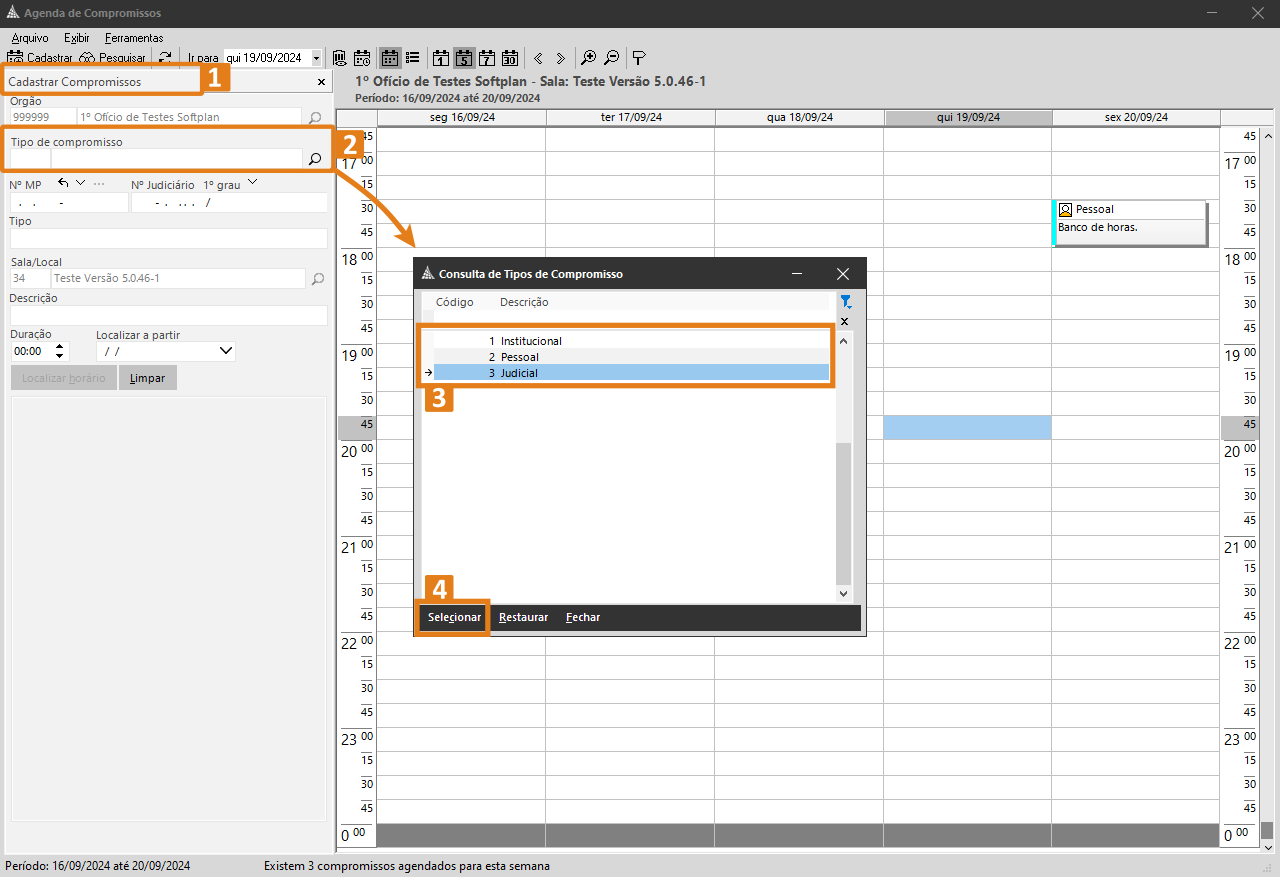Zoom in with magnifier plus icon
The width and height of the screenshot is (1280, 877).
[589, 58]
